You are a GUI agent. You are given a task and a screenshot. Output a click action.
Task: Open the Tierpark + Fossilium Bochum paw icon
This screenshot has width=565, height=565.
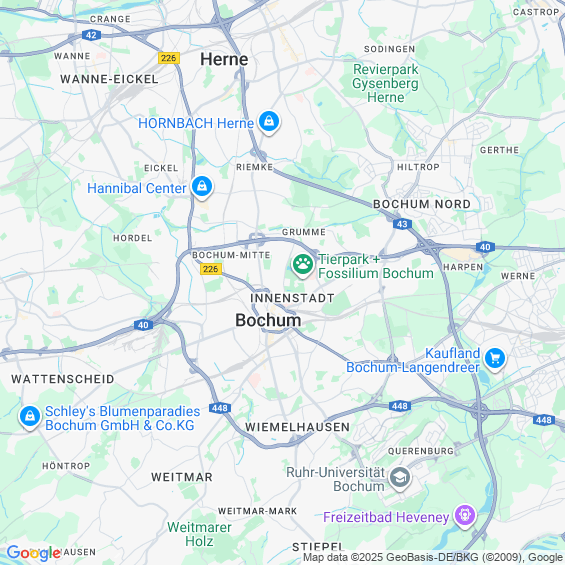pyautogui.click(x=303, y=265)
